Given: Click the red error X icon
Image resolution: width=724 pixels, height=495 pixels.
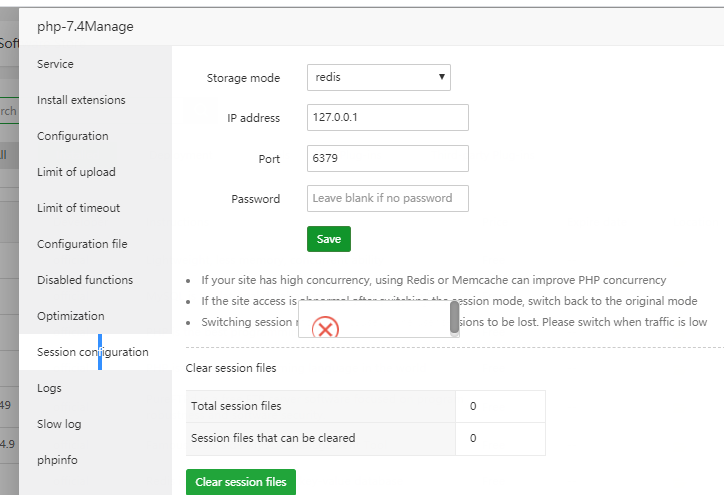Looking at the screenshot, I should [x=326, y=327].
